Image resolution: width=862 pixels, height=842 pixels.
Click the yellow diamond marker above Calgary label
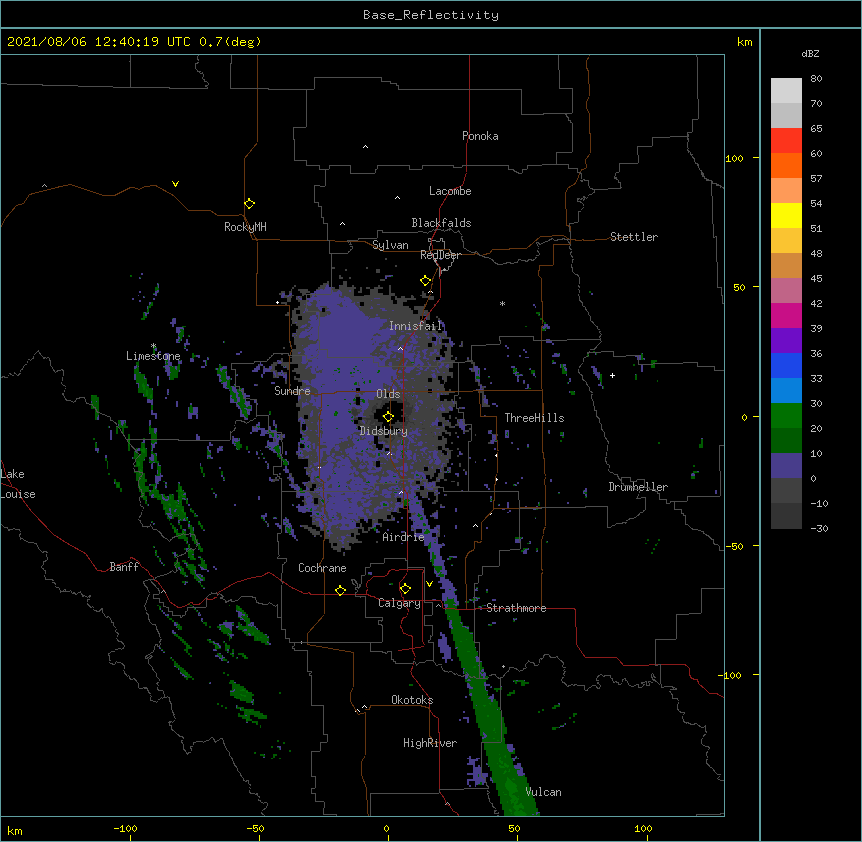point(405,589)
